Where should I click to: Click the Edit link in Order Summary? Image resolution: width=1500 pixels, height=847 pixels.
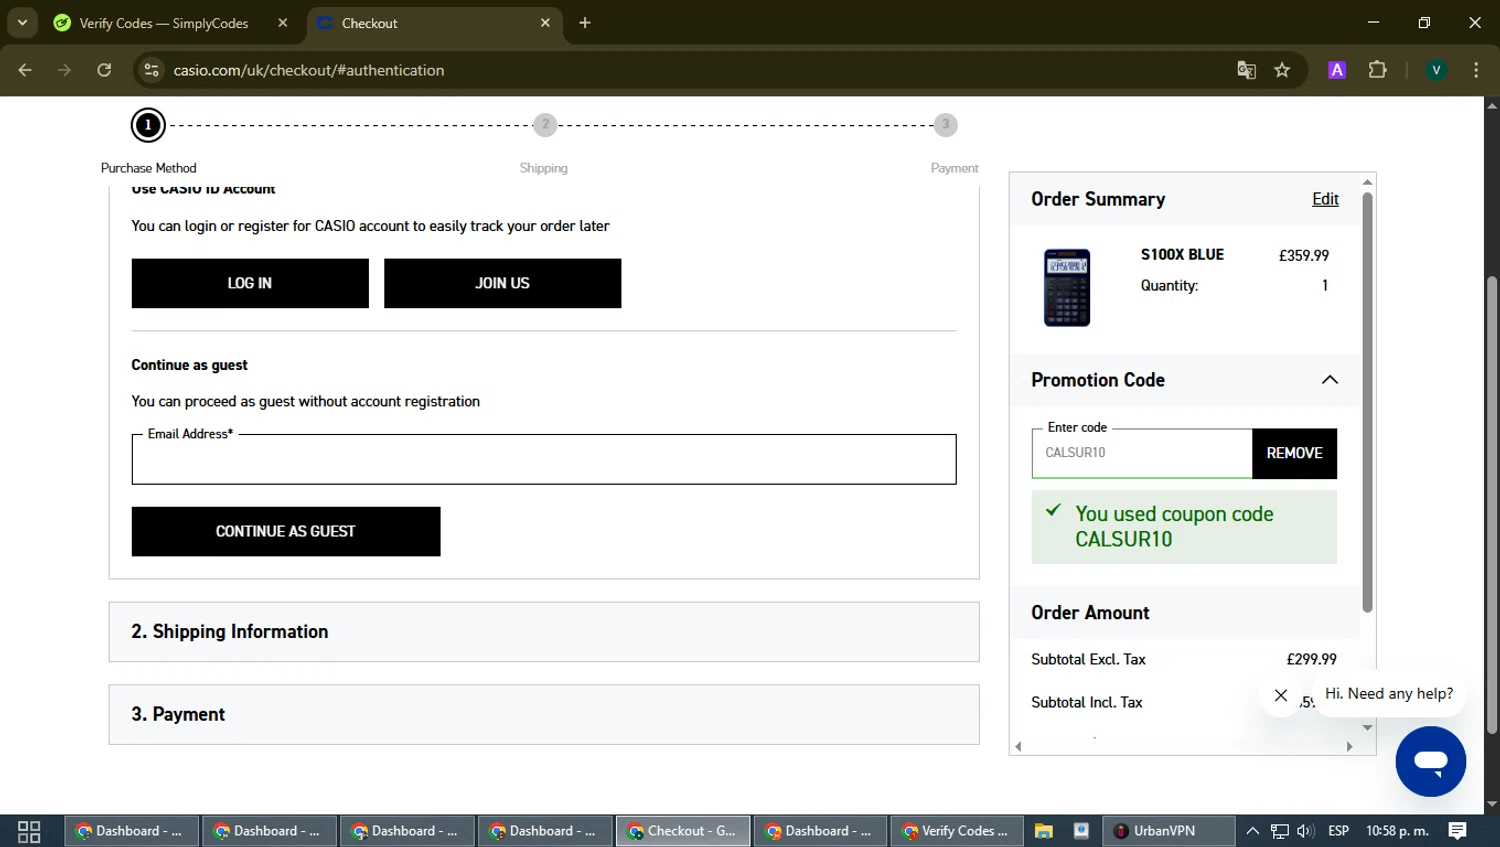pyautogui.click(x=1325, y=199)
